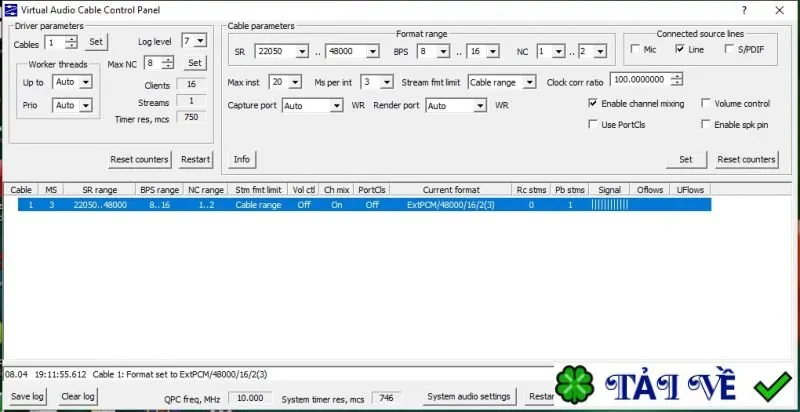800x412 pixels.
Task: Click the Set button next to Max NC
Action: point(195,63)
